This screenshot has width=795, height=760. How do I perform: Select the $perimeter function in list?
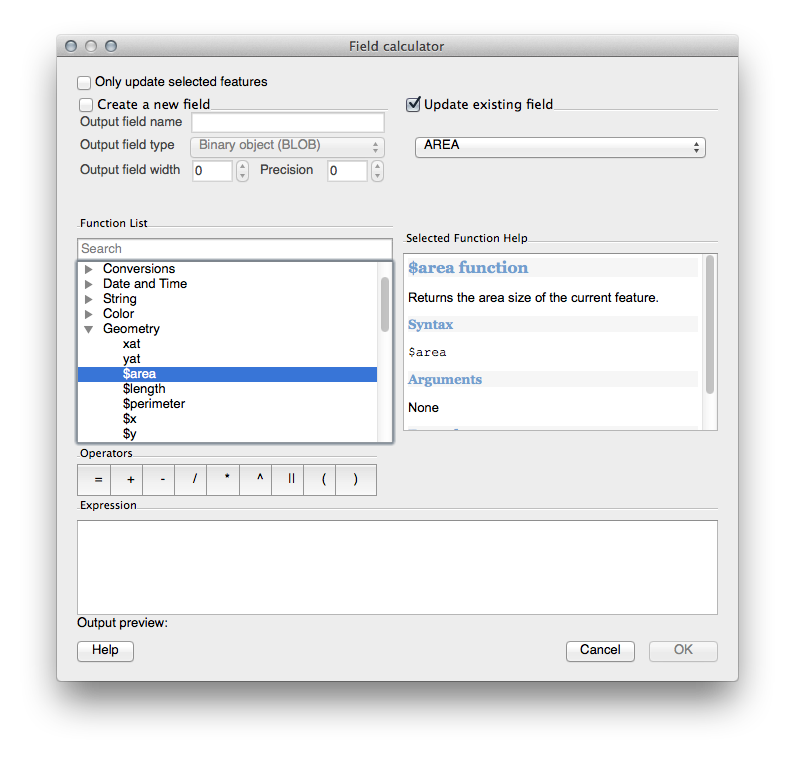pyautogui.click(x=153, y=404)
